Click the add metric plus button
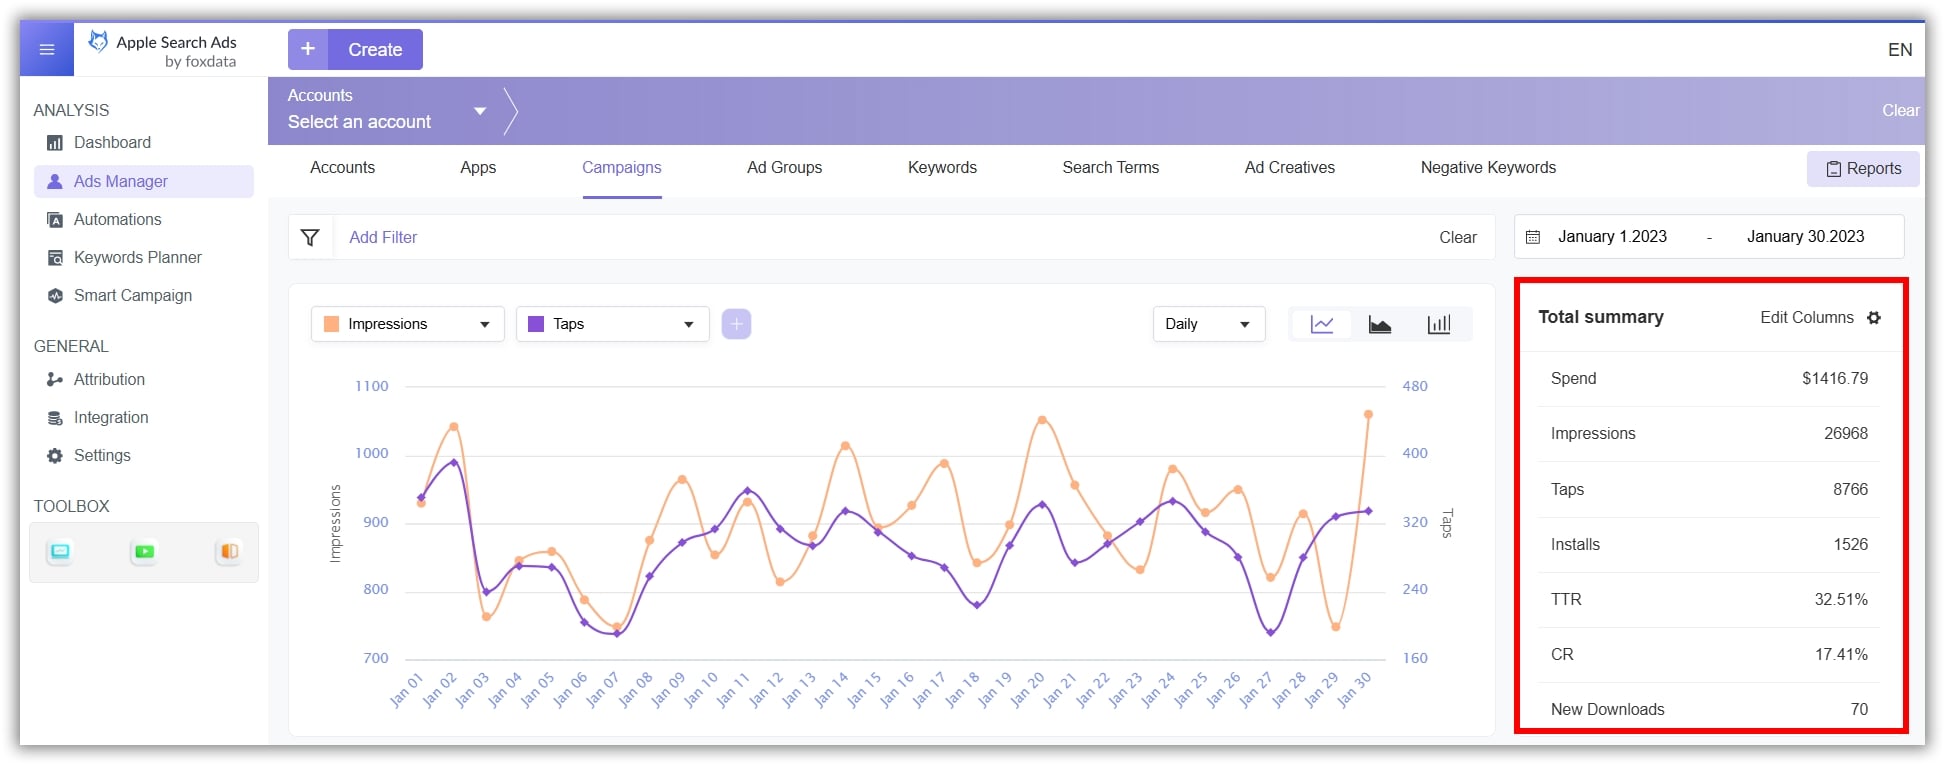1945x765 pixels. [736, 324]
